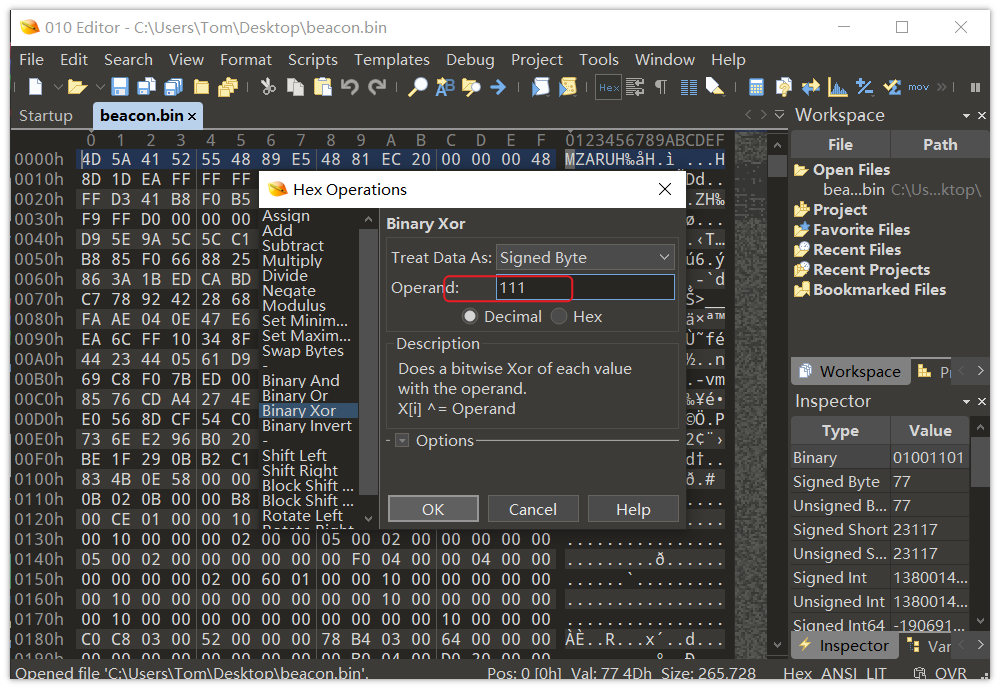Toggle Hex edit mode toolbar button

[x=608, y=87]
